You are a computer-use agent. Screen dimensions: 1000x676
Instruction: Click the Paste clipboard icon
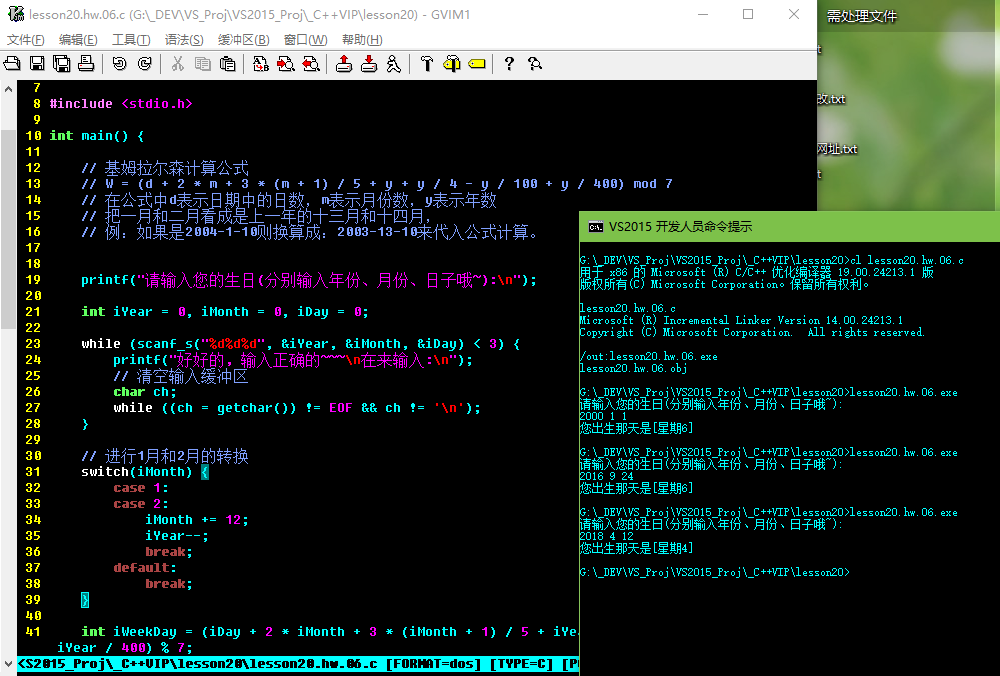tap(228, 64)
